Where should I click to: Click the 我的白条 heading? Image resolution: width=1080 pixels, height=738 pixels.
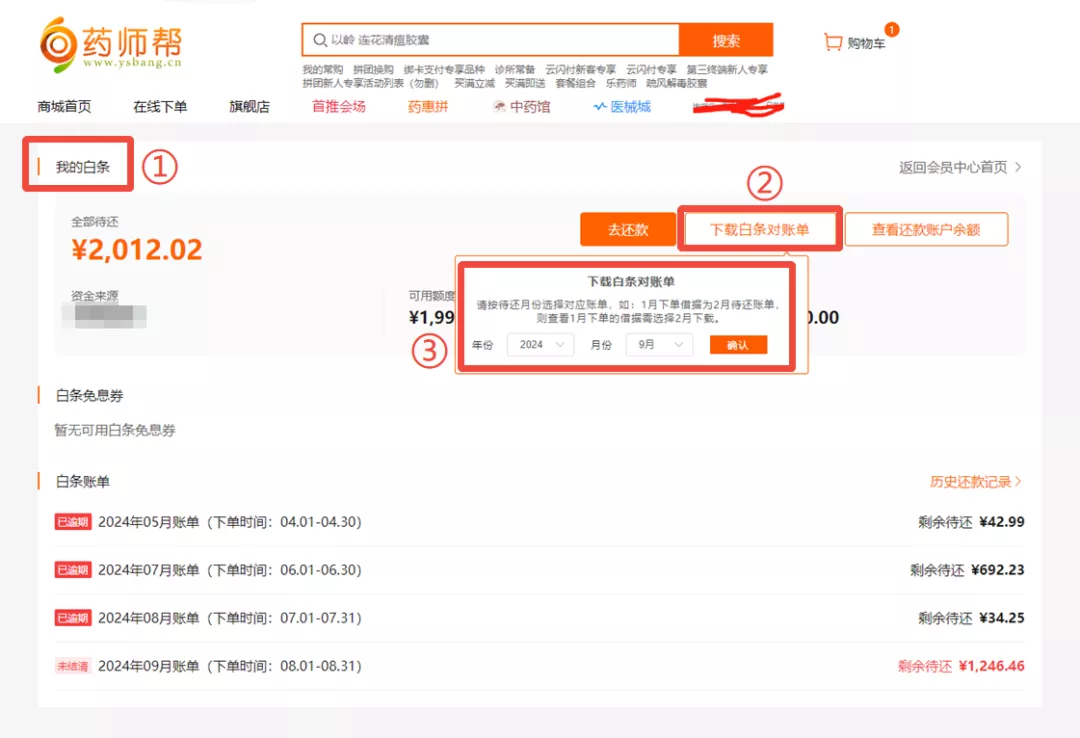[83, 167]
